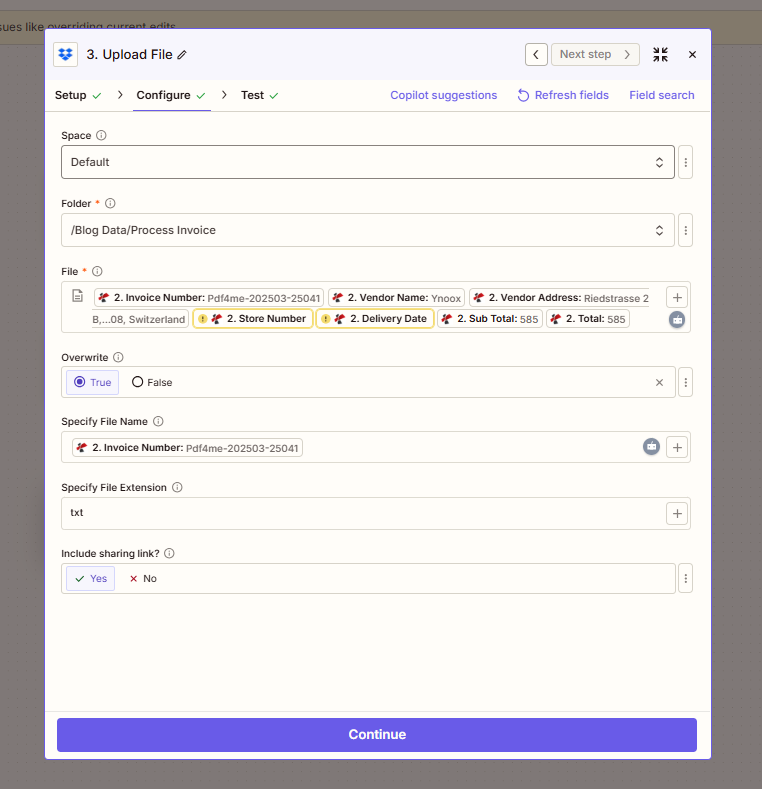Open the Folder dropdown Process Invoice
The width and height of the screenshot is (762, 789).
click(368, 230)
